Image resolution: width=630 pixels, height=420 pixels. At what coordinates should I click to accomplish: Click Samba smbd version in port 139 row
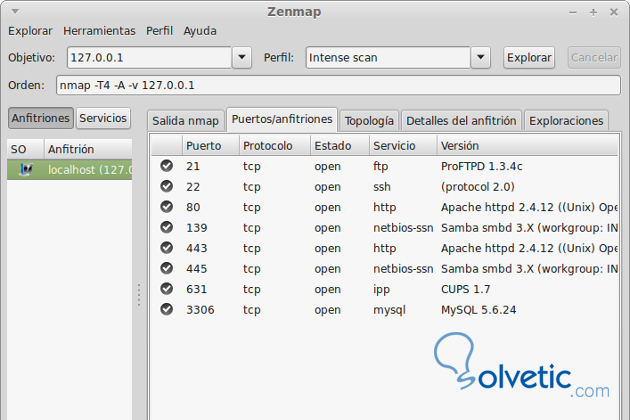coord(529,228)
